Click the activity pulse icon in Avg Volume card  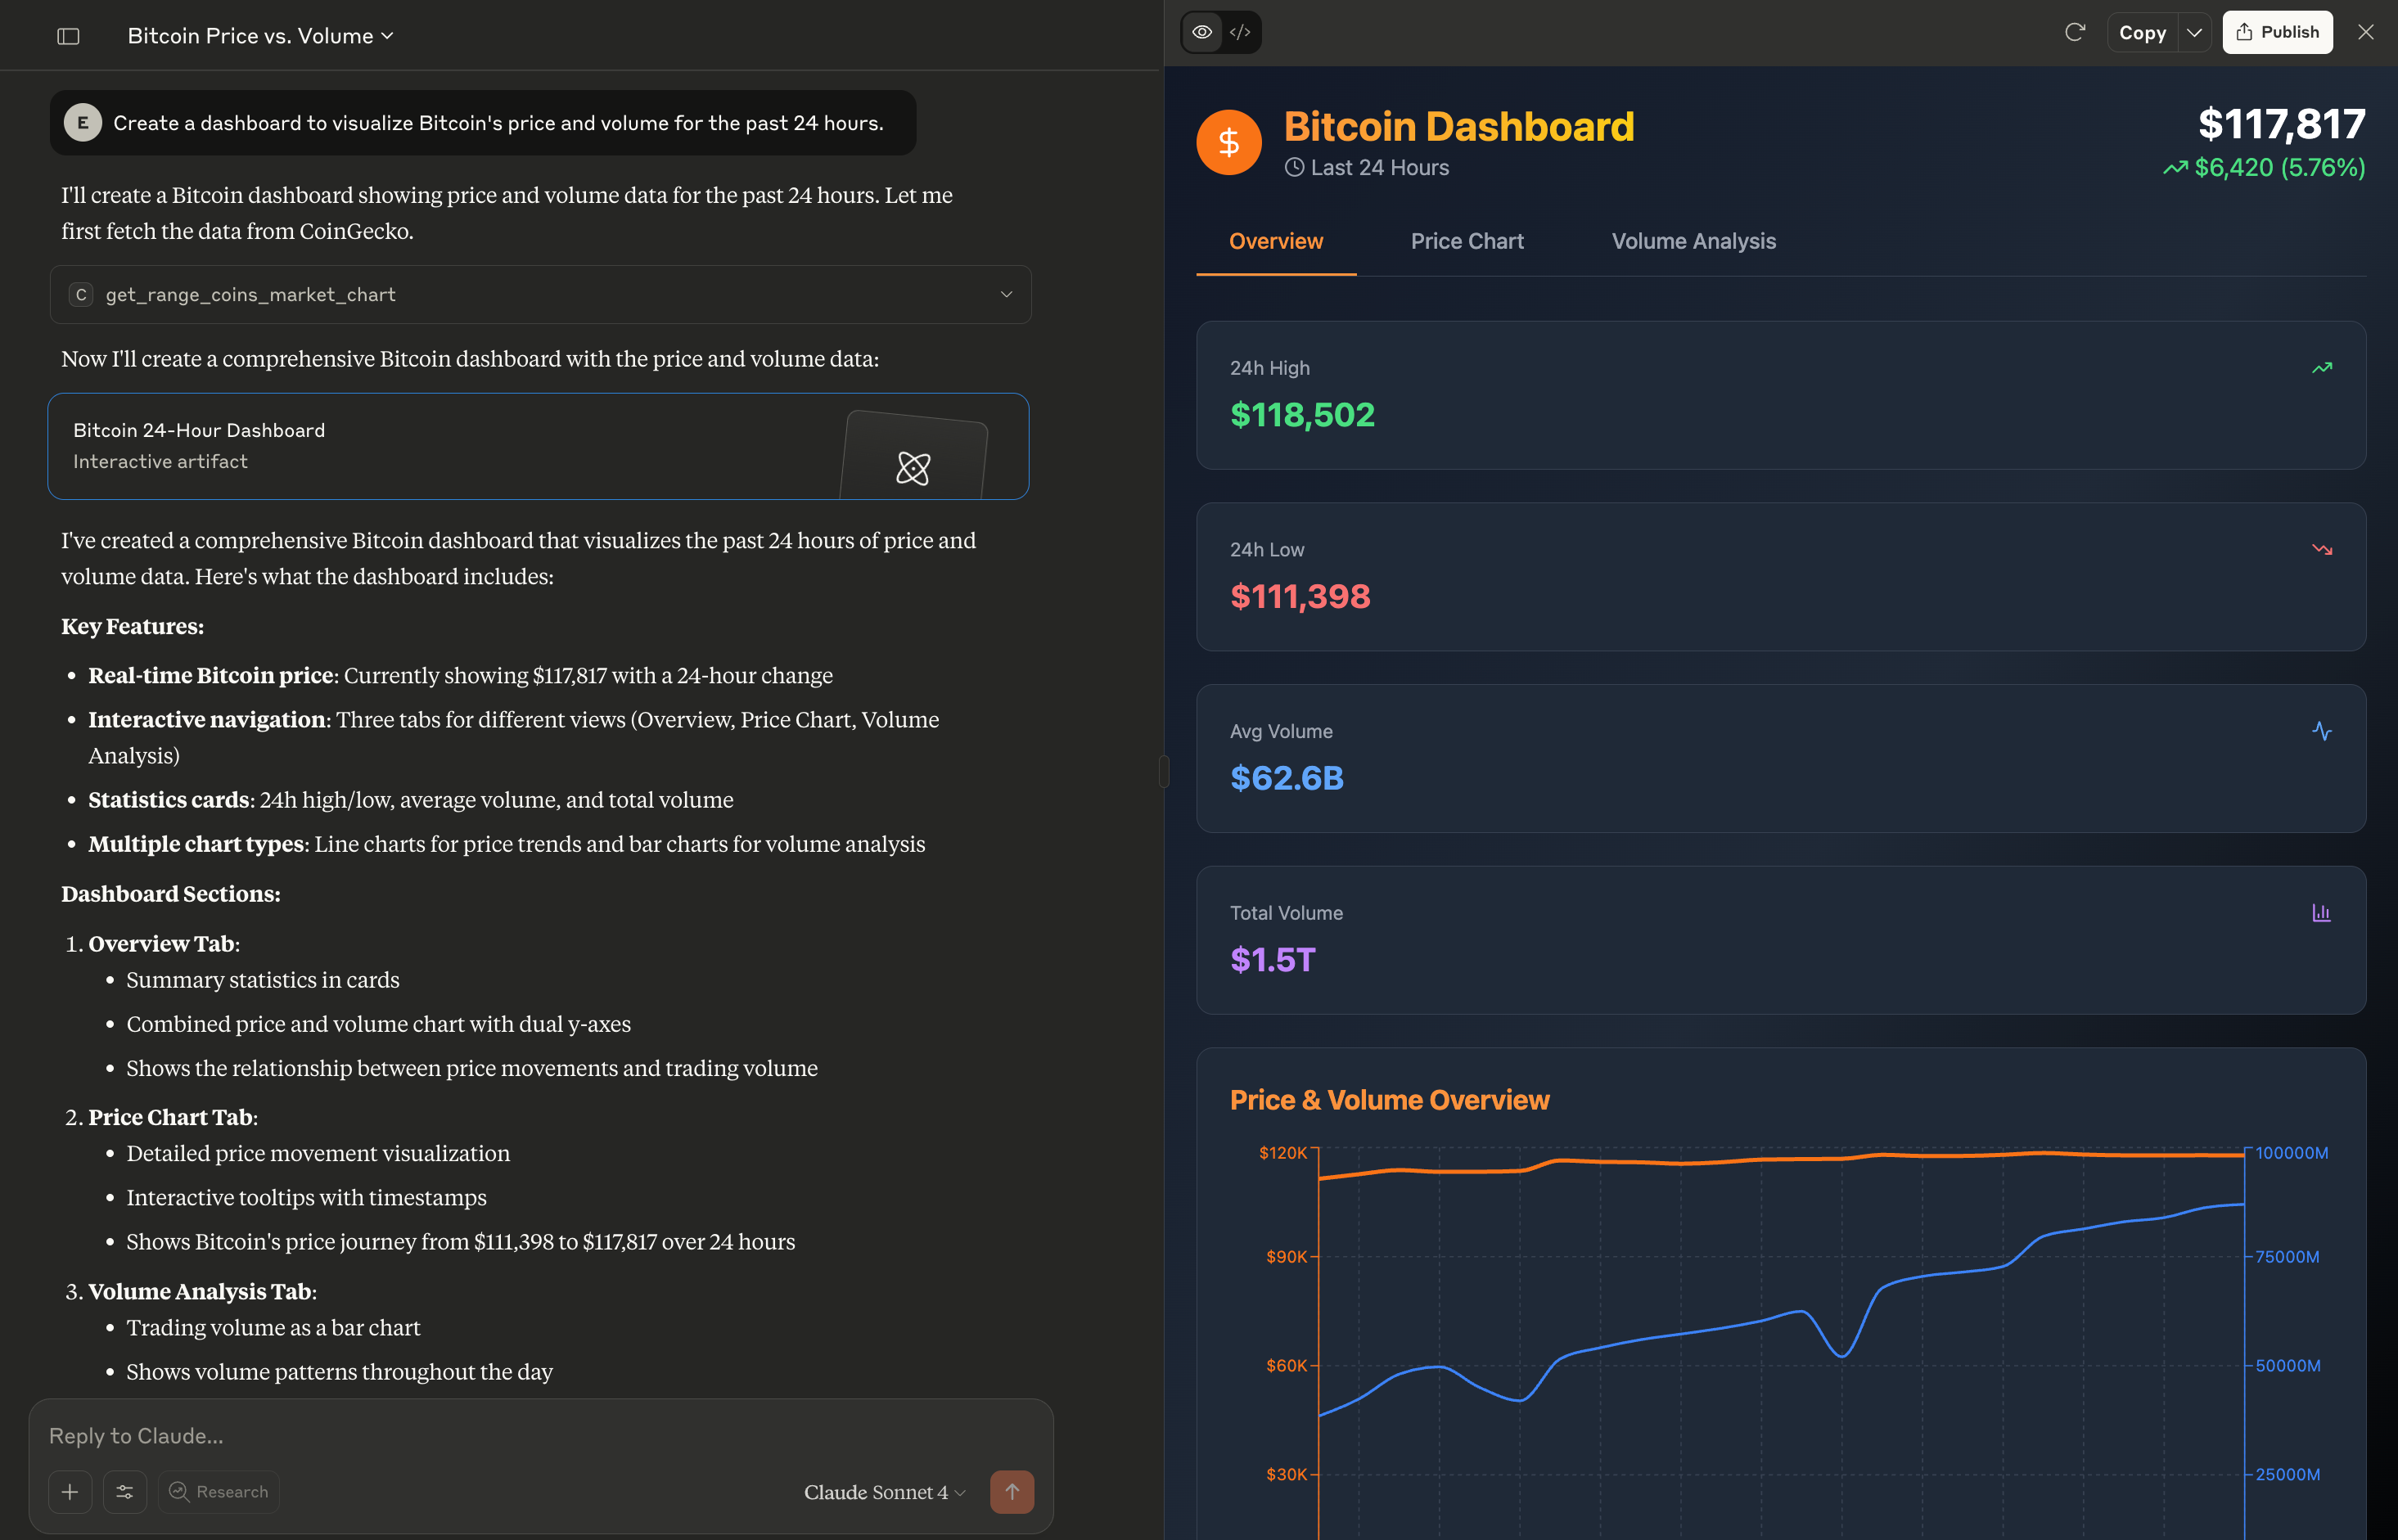(2322, 731)
